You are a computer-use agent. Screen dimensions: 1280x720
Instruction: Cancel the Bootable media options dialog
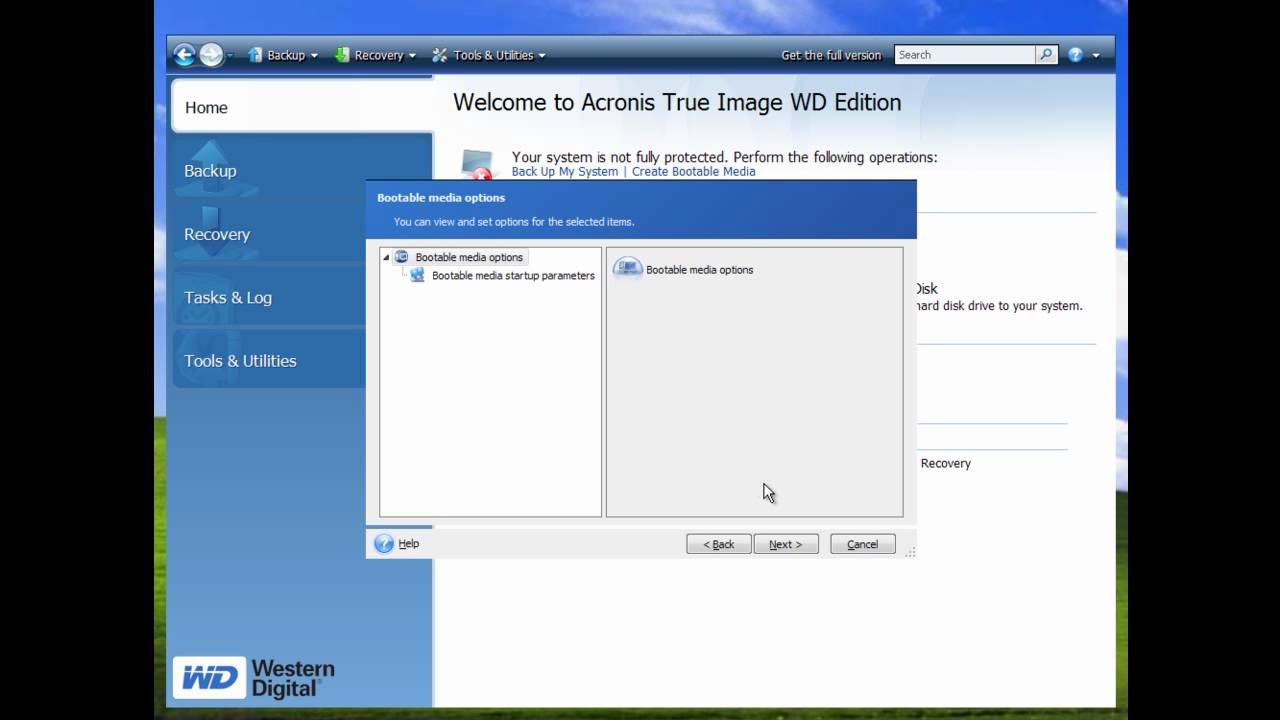point(863,544)
